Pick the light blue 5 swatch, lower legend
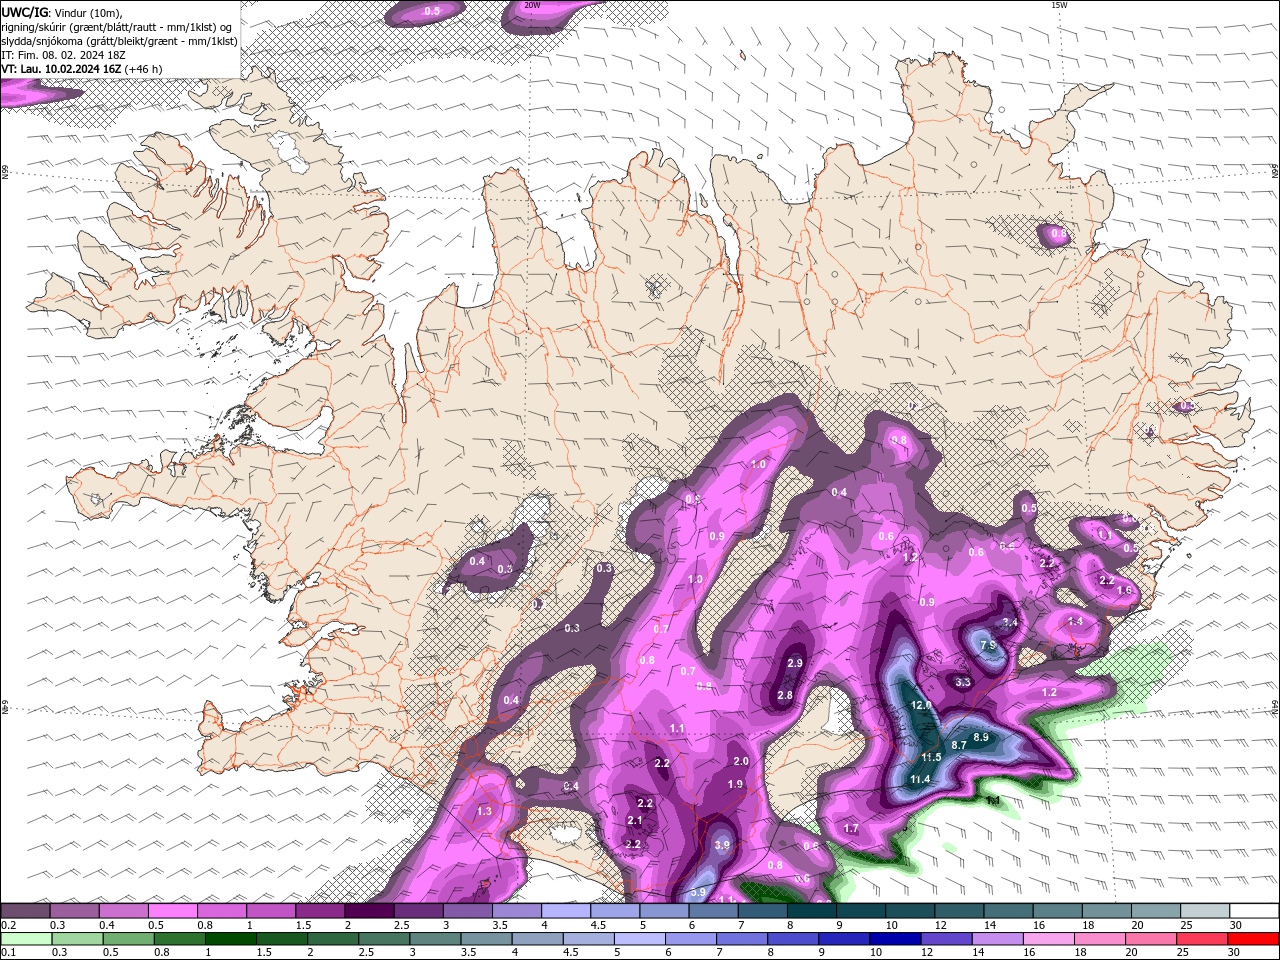The image size is (1280, 960). click(638, 939)
